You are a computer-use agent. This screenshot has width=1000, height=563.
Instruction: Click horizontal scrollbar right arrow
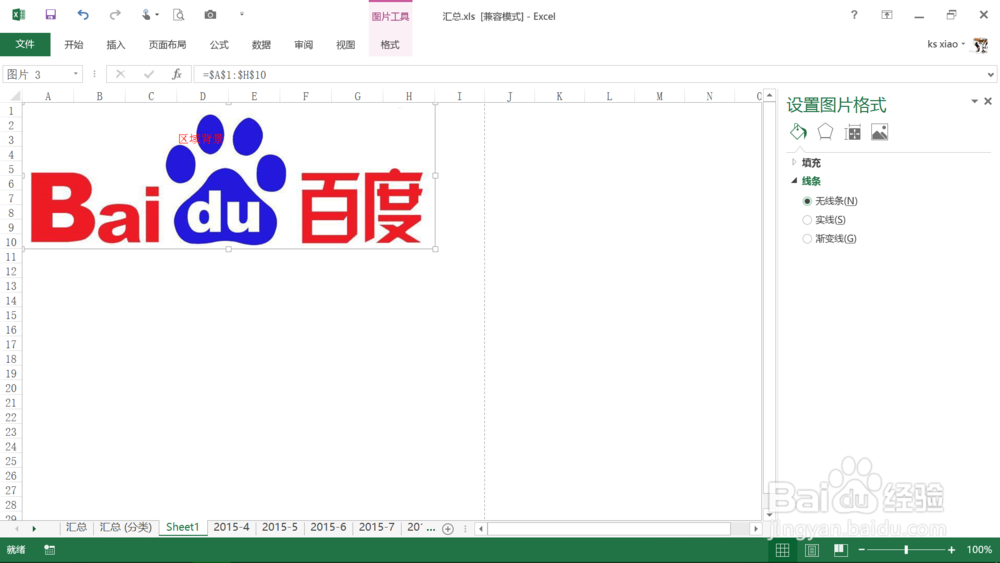[x=756, y=529]
